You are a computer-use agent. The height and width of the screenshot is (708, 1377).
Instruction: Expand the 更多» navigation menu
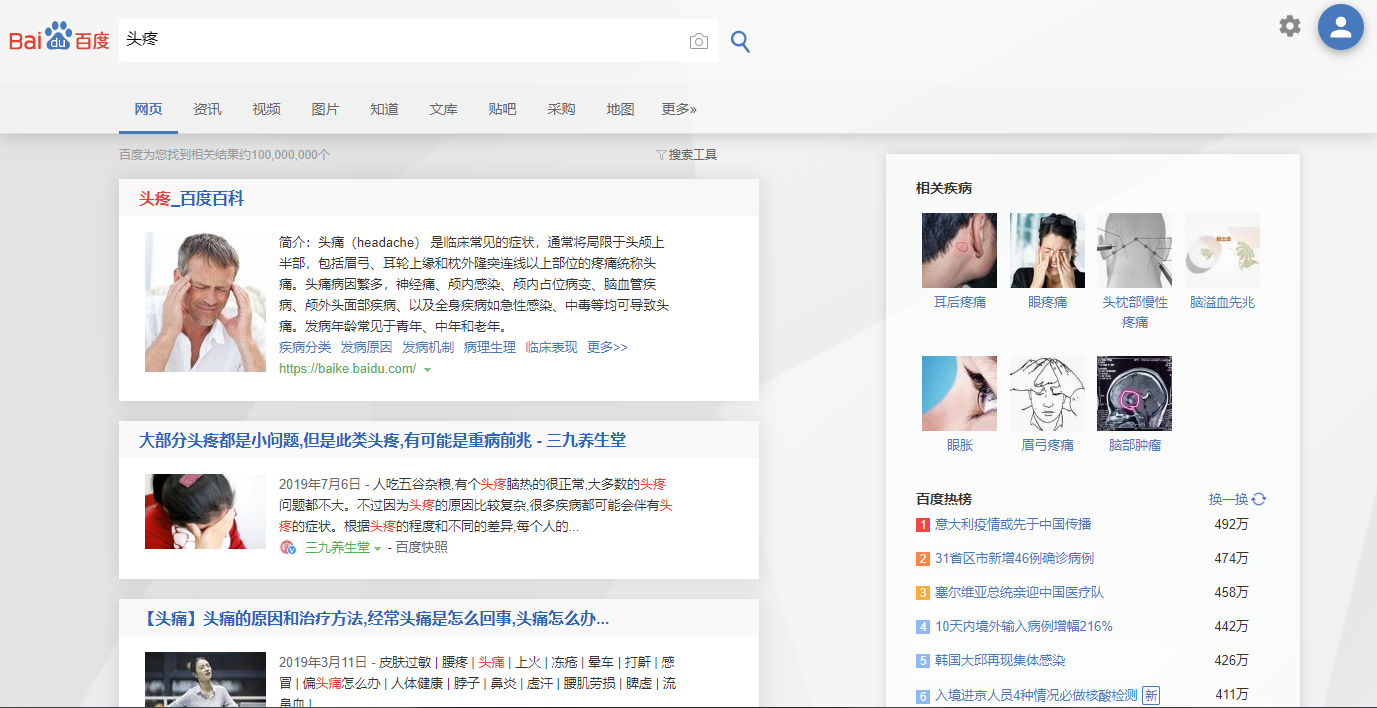tap(679, 109)
